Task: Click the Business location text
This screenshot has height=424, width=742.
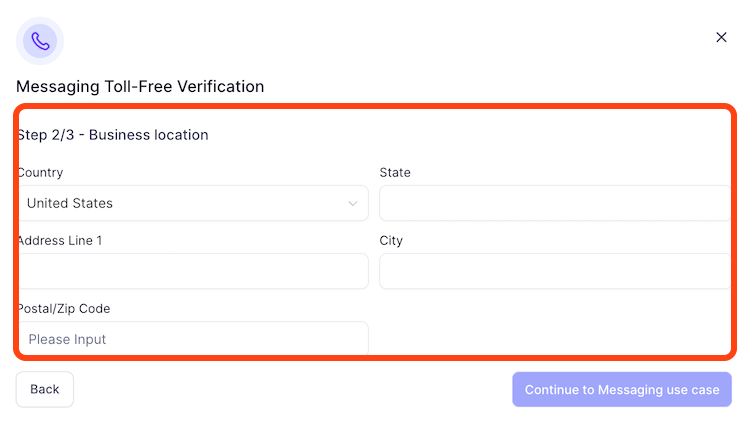Action: pos(149,135)
